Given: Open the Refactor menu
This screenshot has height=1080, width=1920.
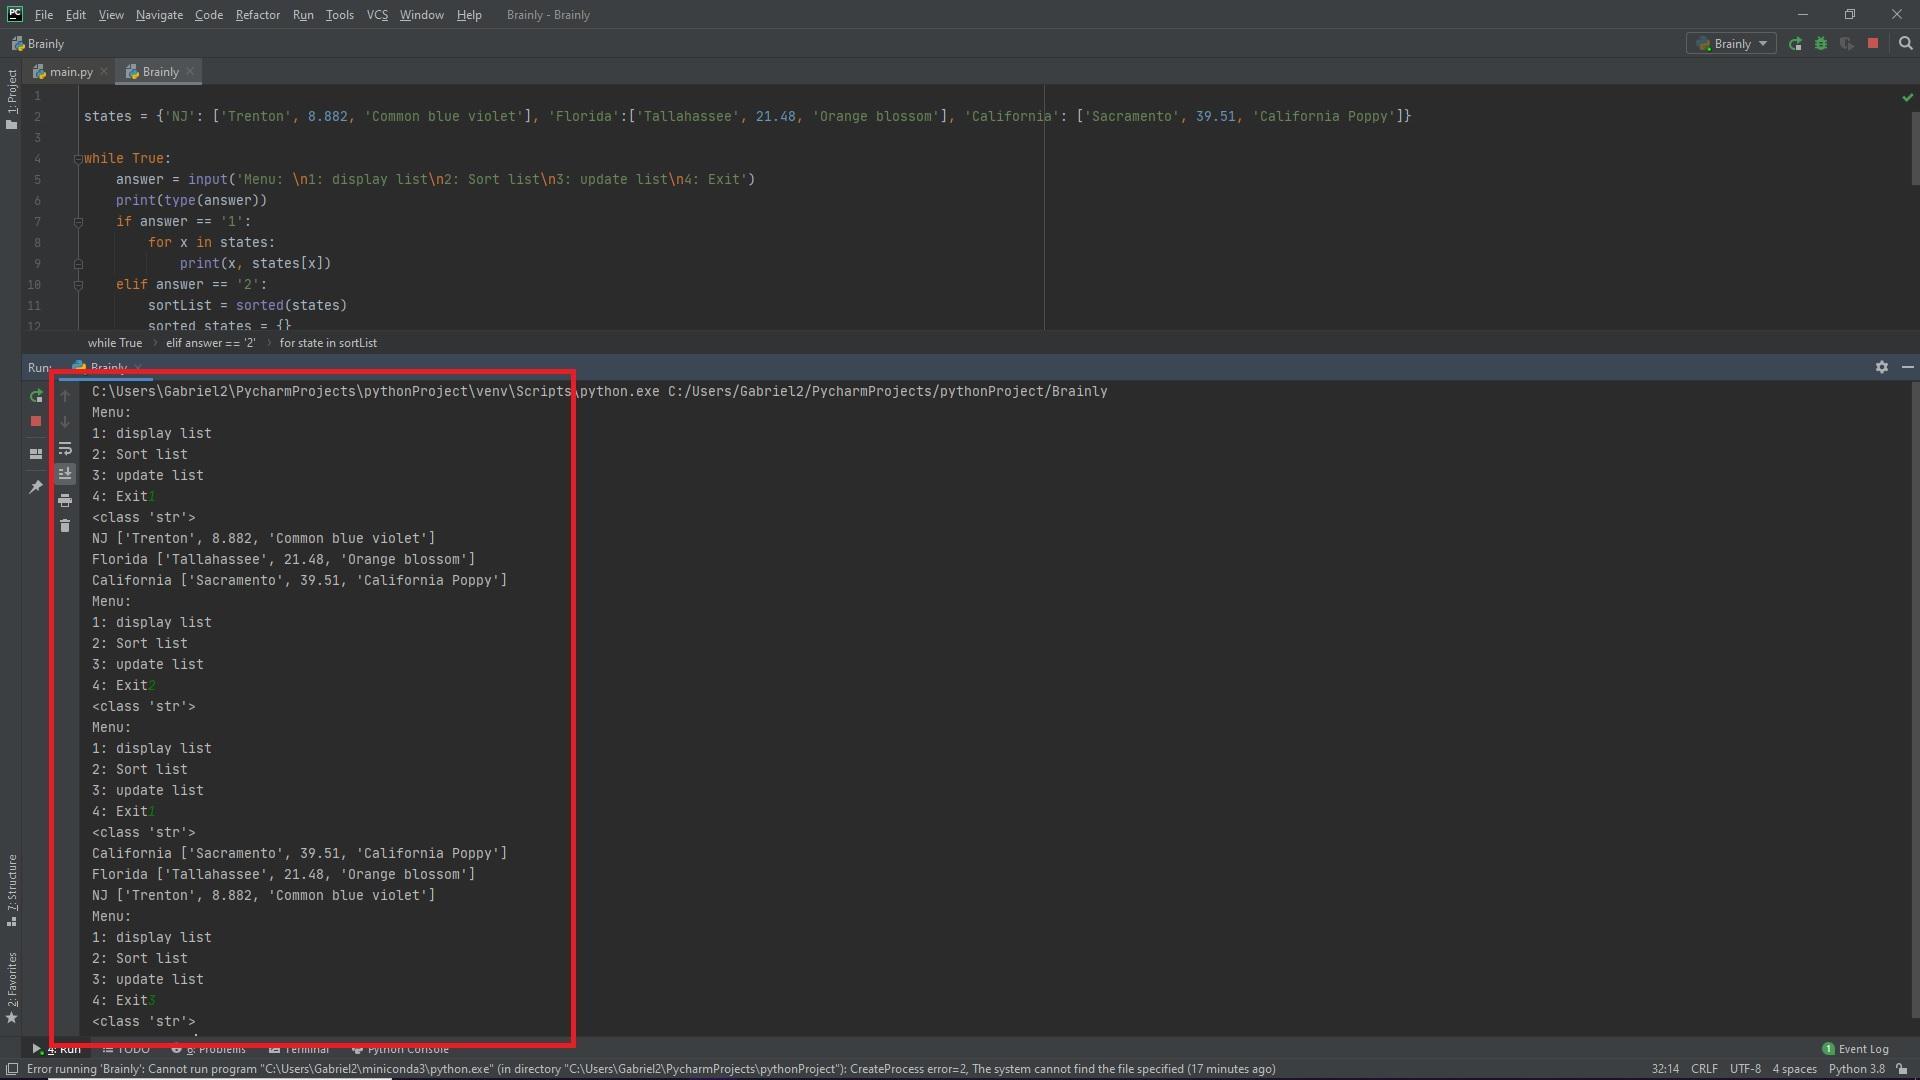Looking at the screenshot, I should tap(257, 15).
